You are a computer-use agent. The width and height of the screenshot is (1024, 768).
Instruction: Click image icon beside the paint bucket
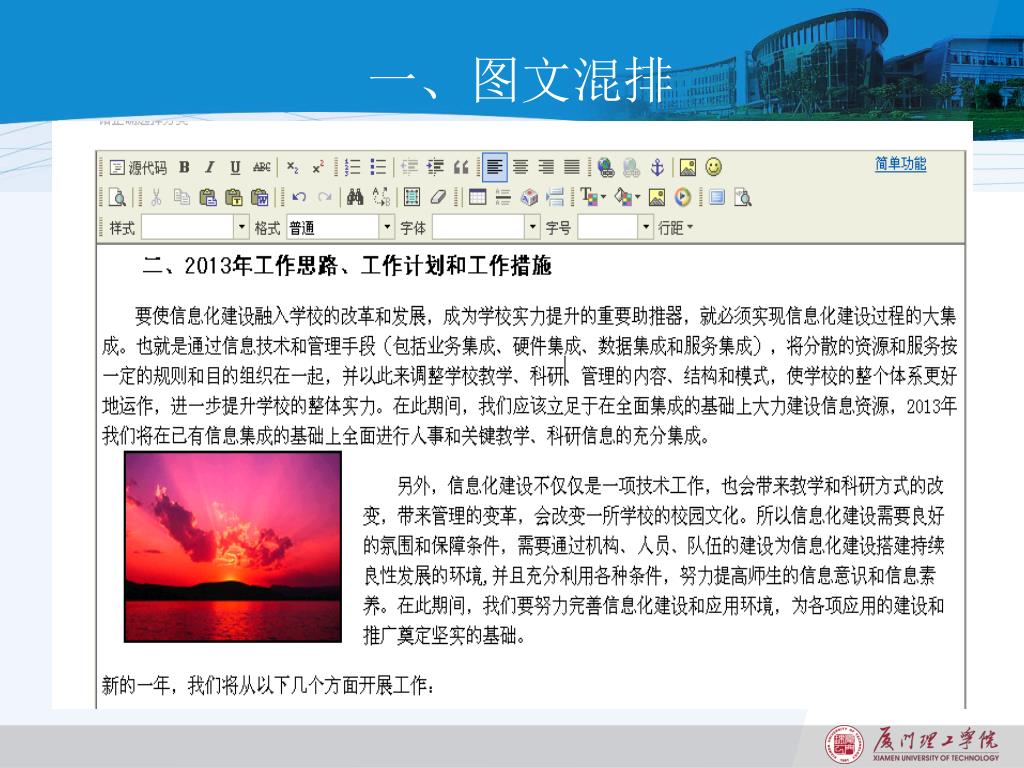point(657,197)
